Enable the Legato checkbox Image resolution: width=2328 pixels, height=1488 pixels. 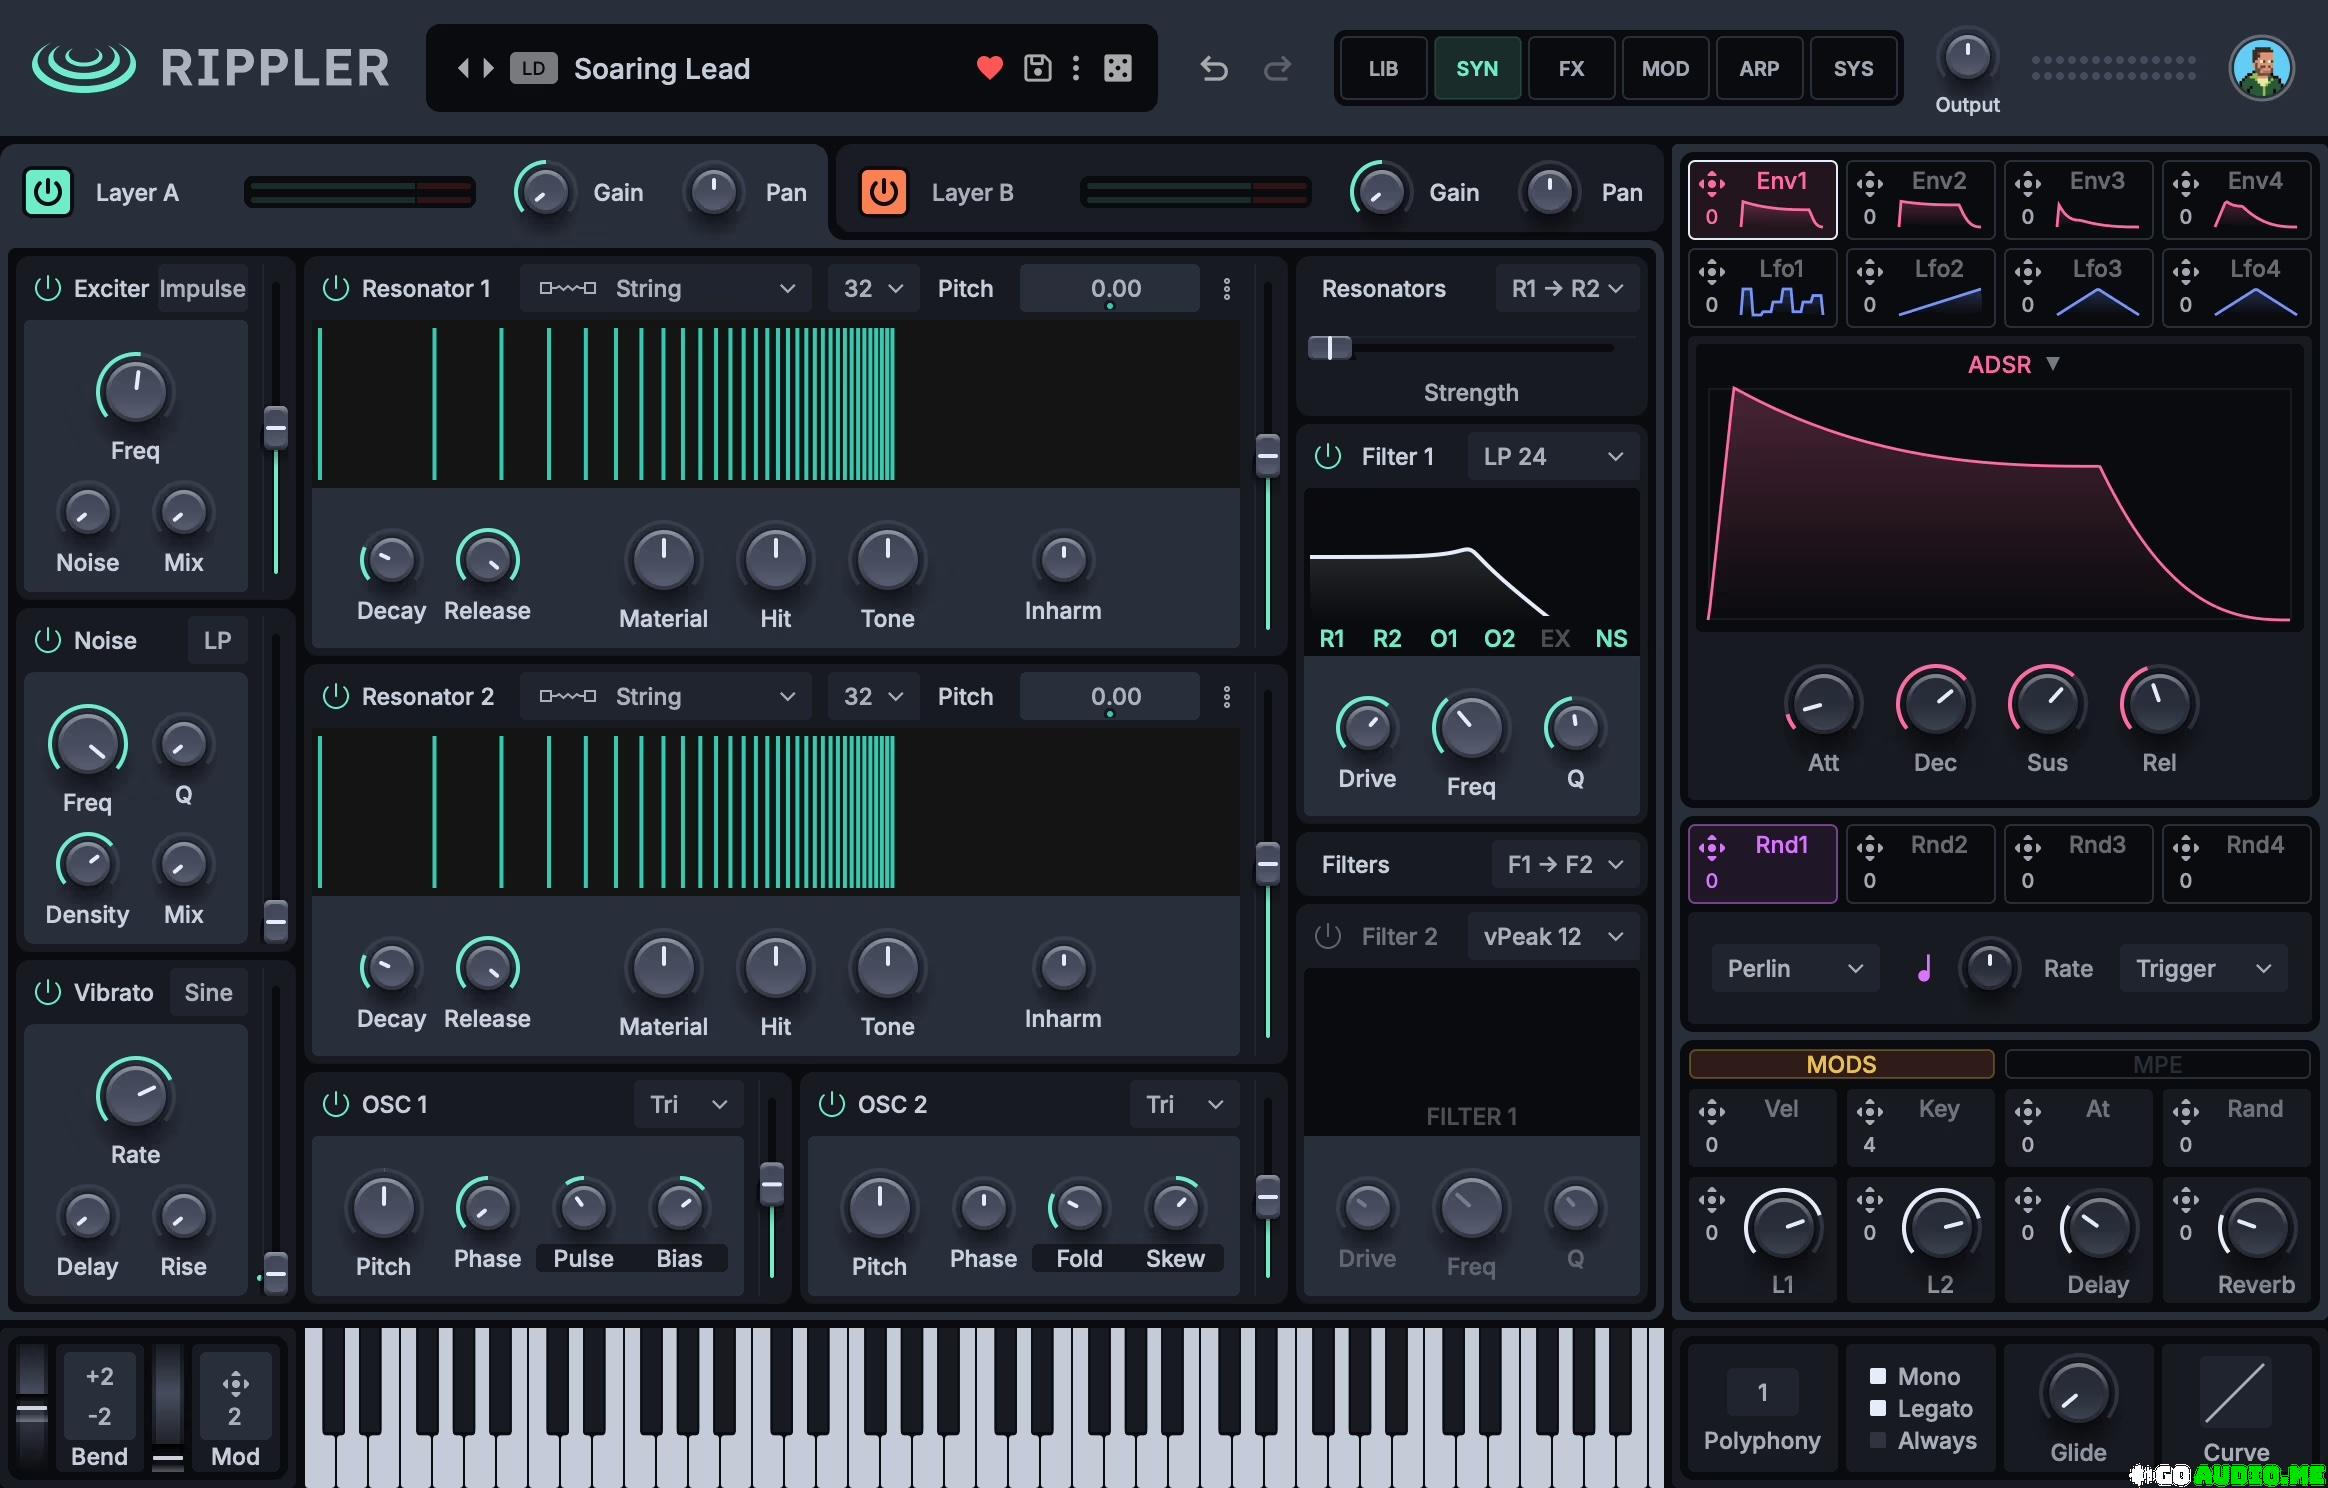pos(1878,1408)
